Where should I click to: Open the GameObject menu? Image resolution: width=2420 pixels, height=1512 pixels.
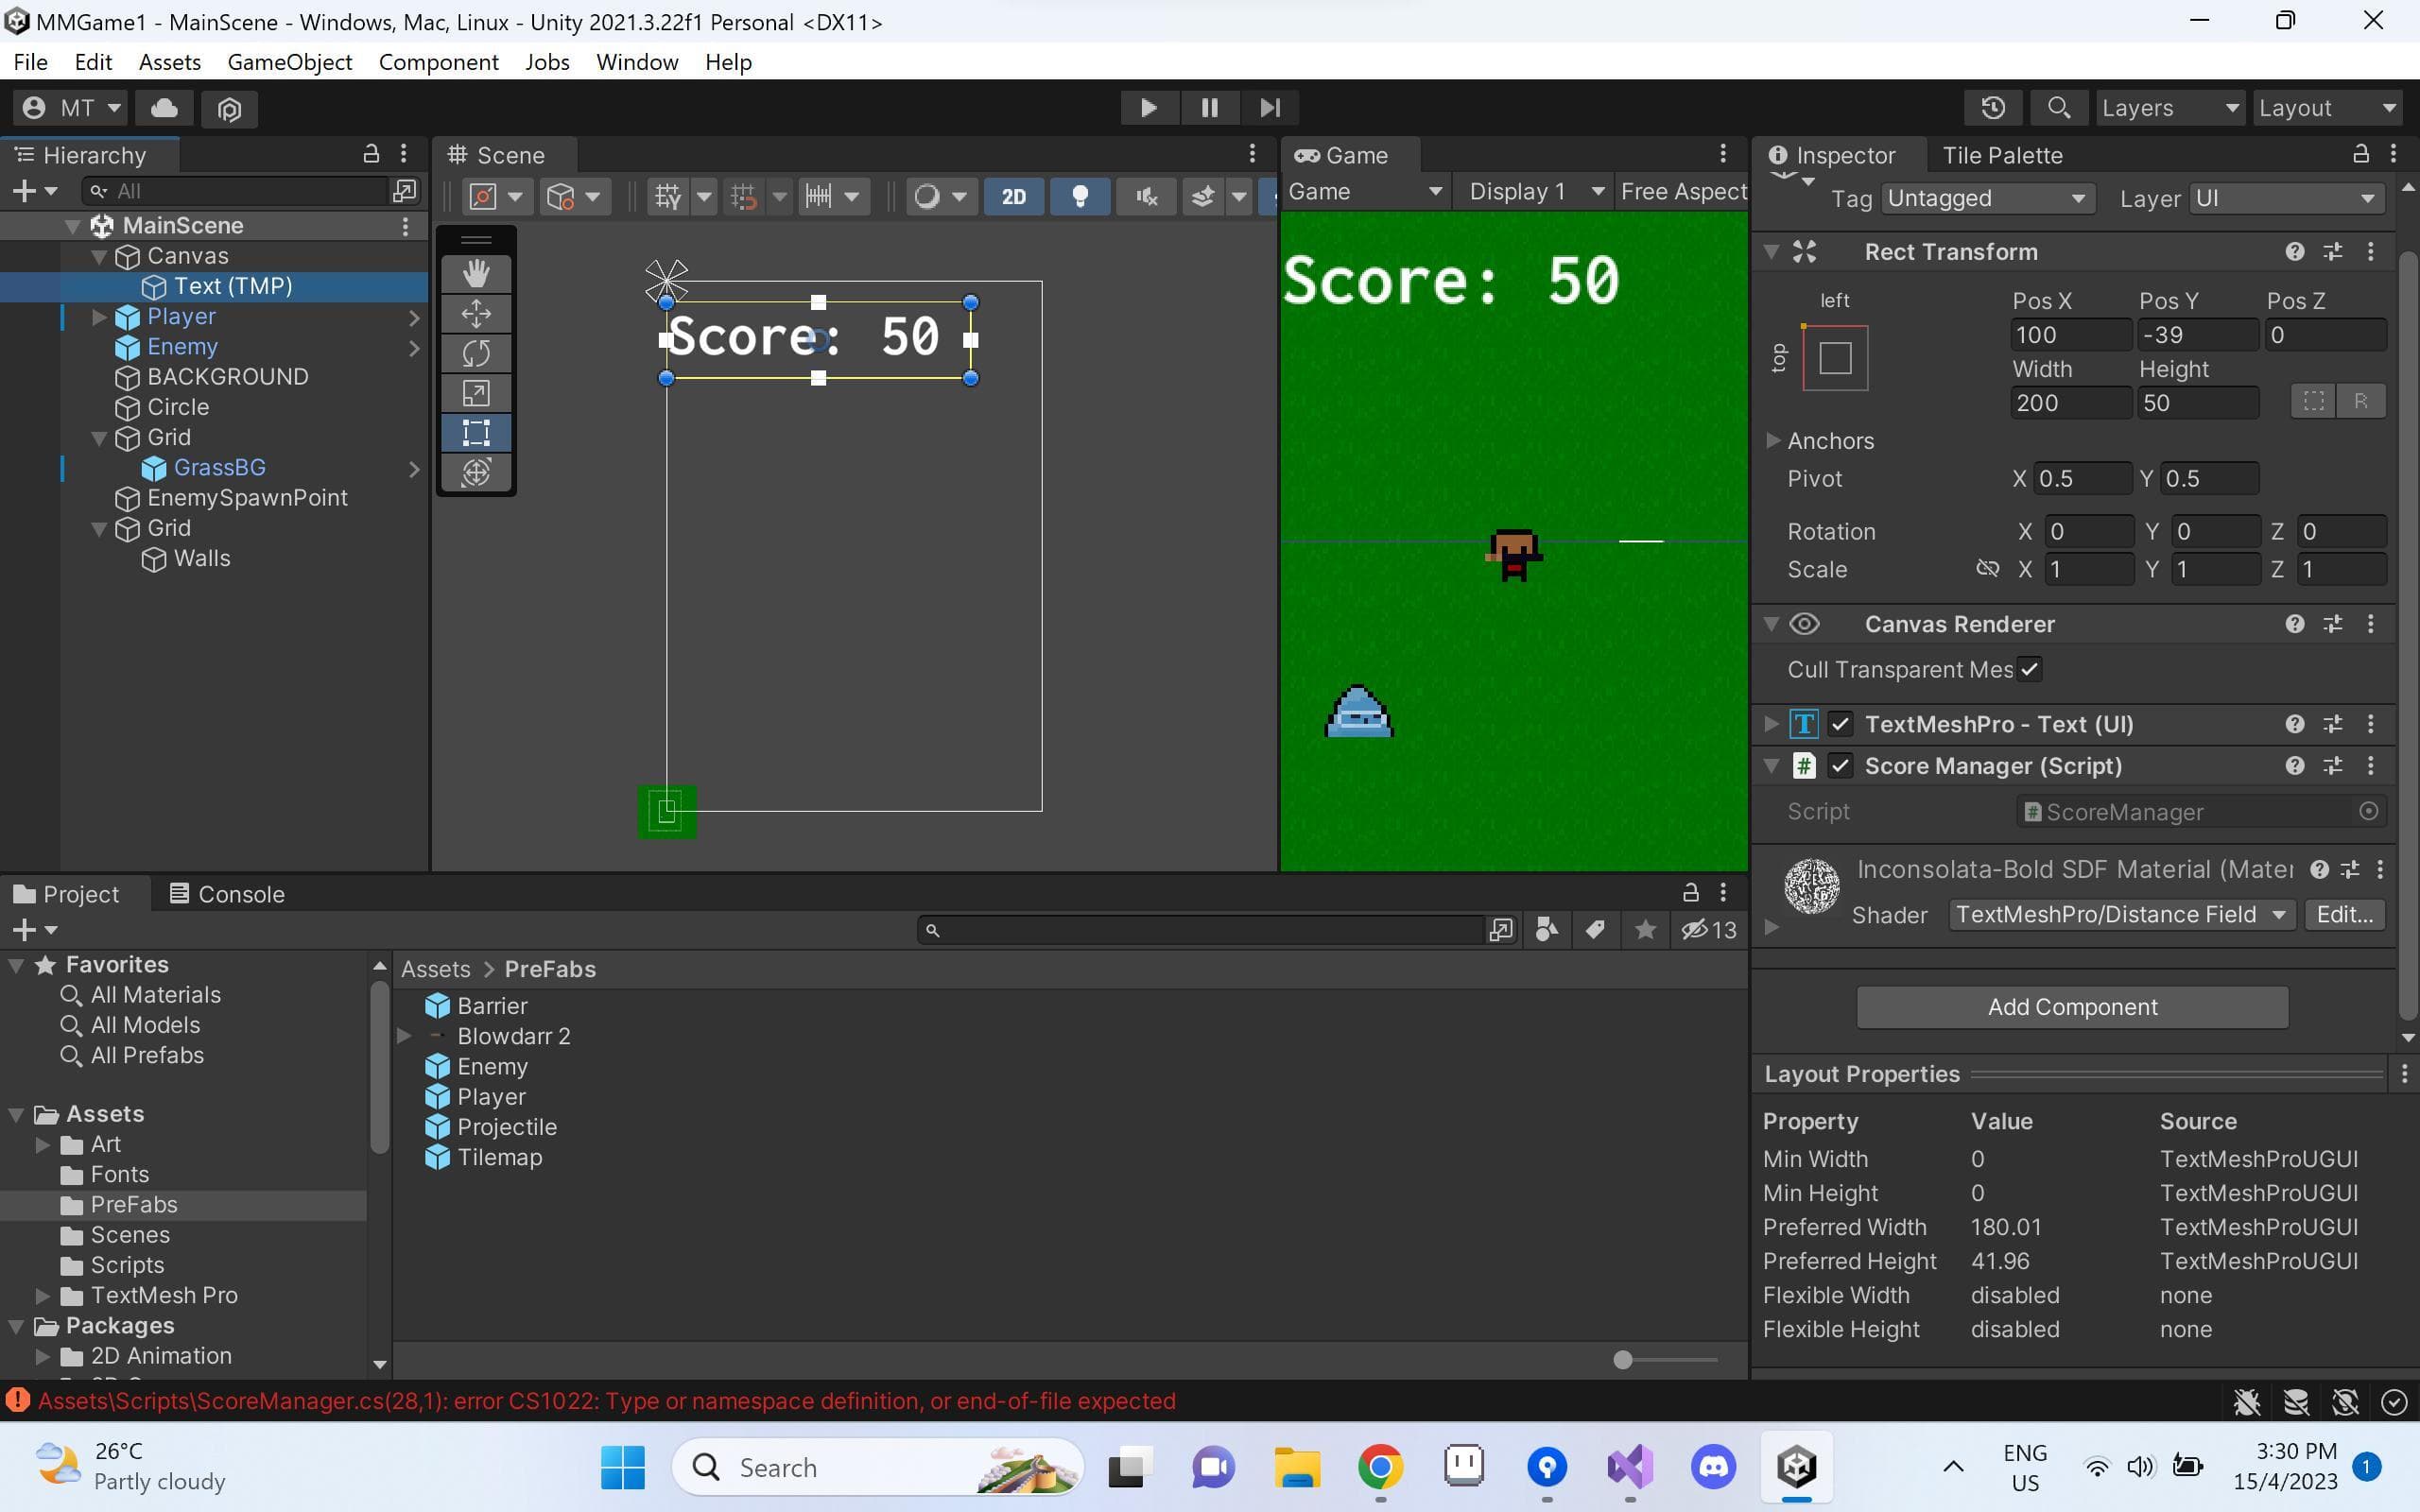click(289, 62)
